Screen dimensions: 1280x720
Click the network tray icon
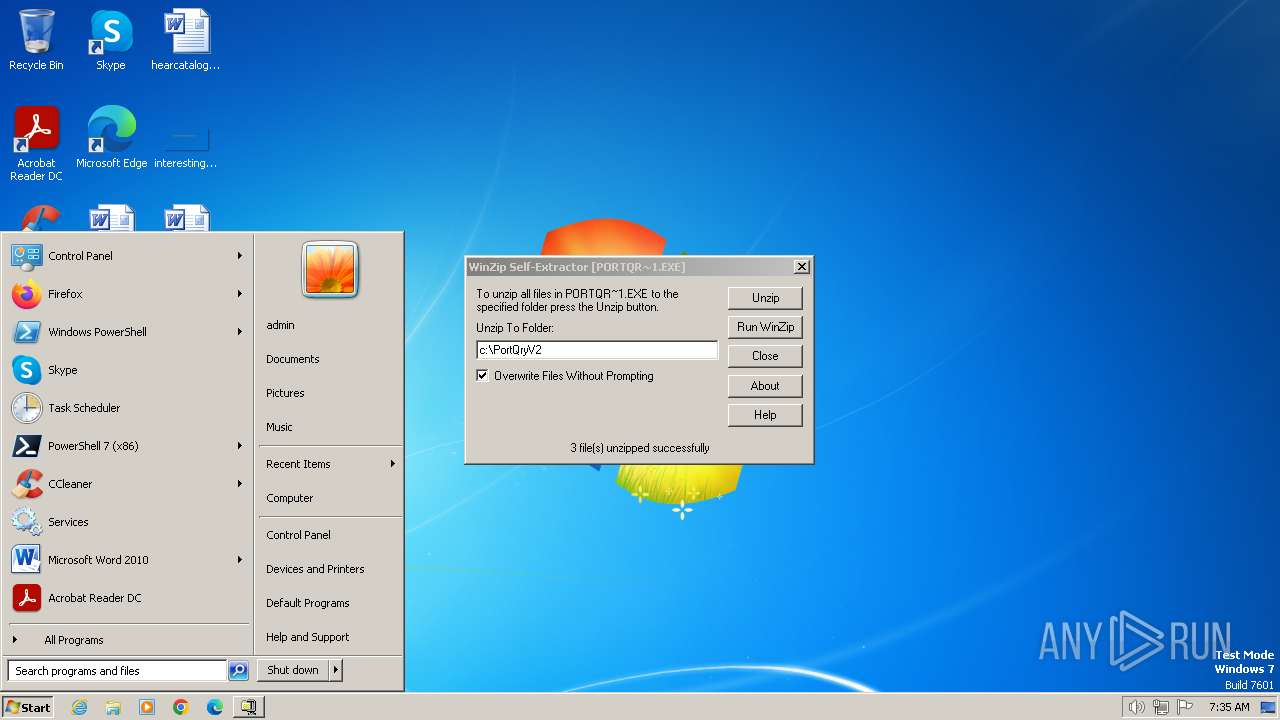(x=1161, y=707)
